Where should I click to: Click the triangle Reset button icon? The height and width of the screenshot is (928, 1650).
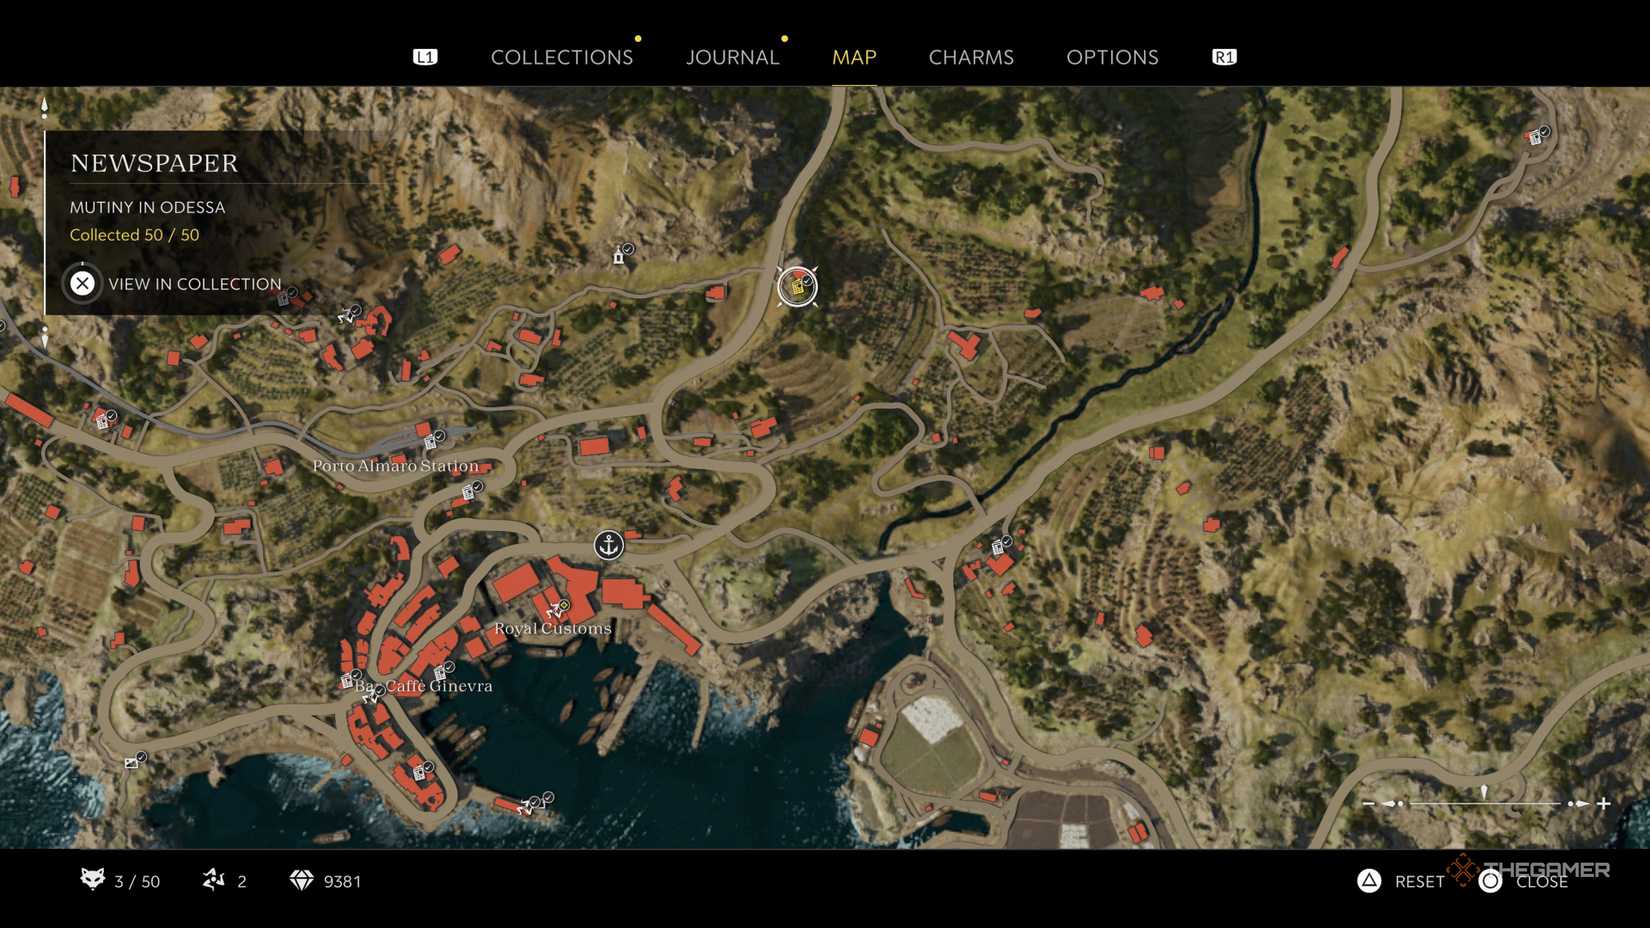1369,880
